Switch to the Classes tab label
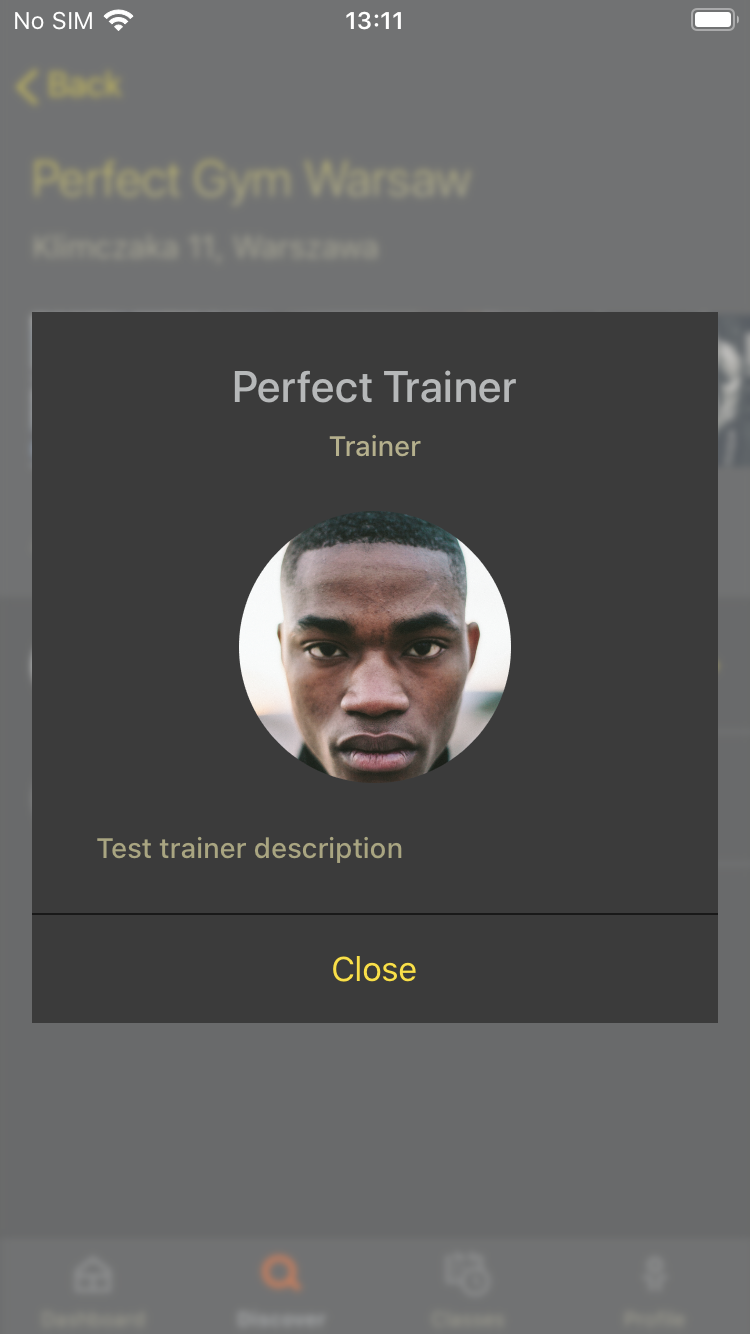The width and height of the screenshot is (750, 1334). [468, 1318]
